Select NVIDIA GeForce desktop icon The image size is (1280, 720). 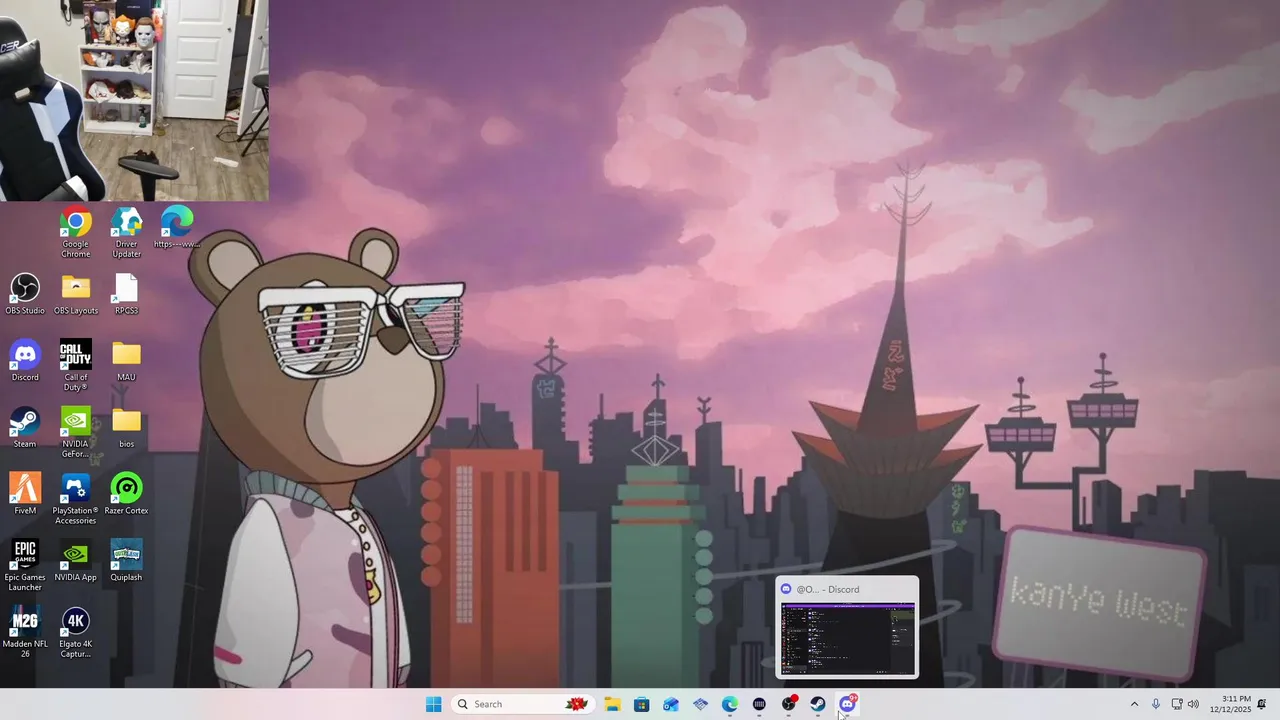(76, 432)
